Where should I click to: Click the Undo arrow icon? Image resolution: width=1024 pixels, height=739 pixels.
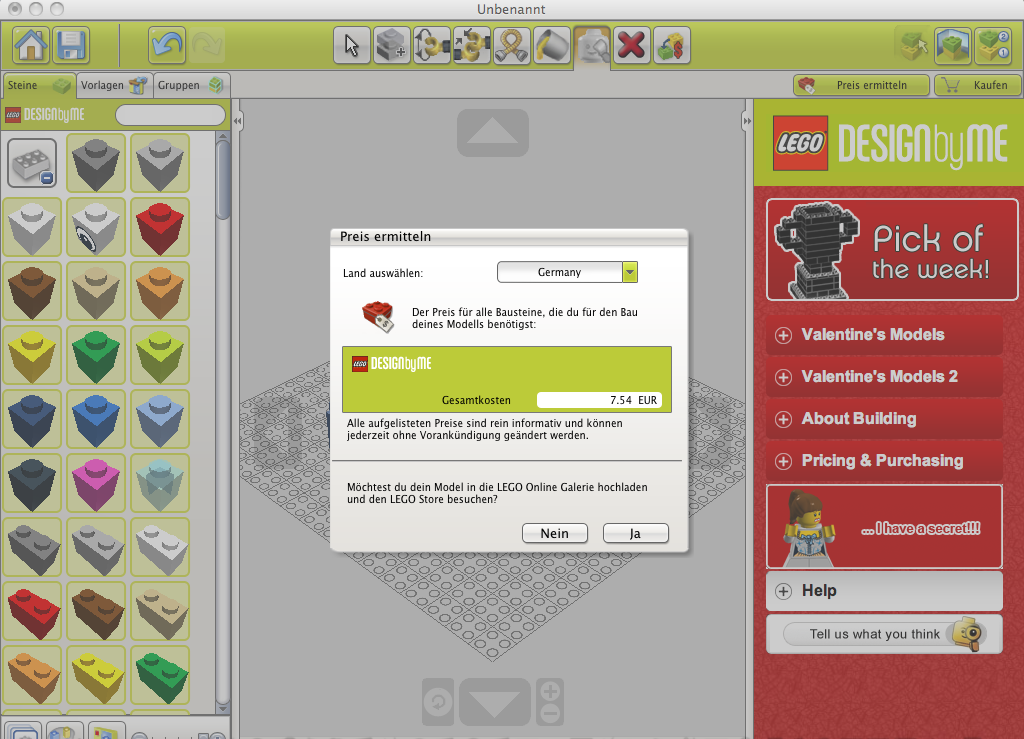[x=166, y=45]
